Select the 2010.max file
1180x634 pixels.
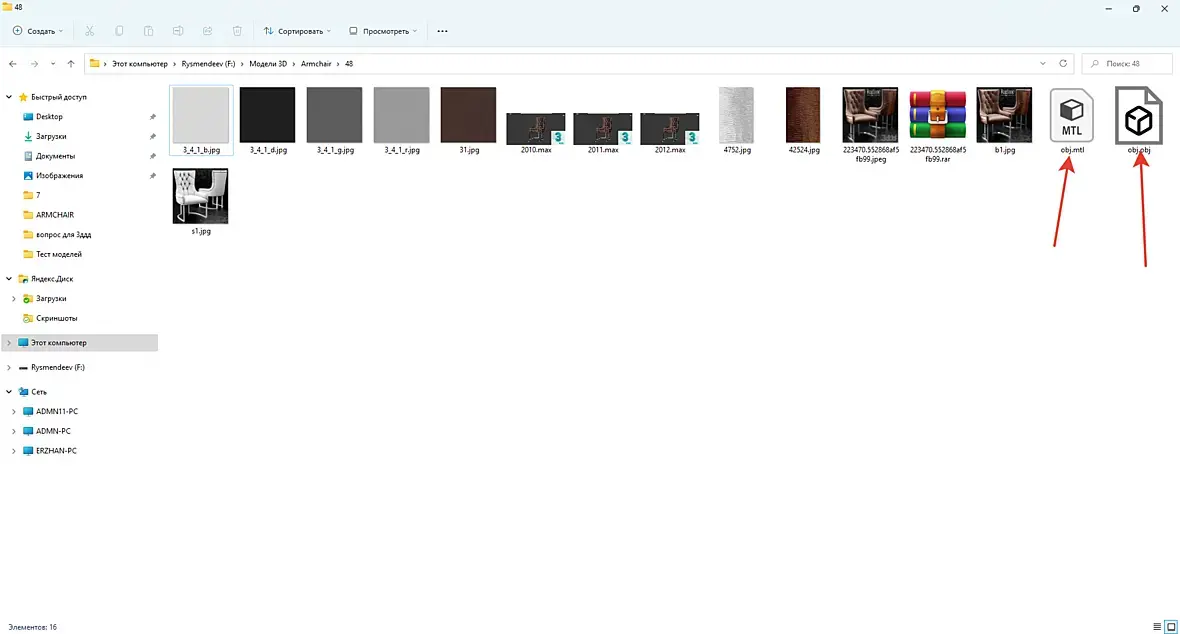(x=536, y=128)
